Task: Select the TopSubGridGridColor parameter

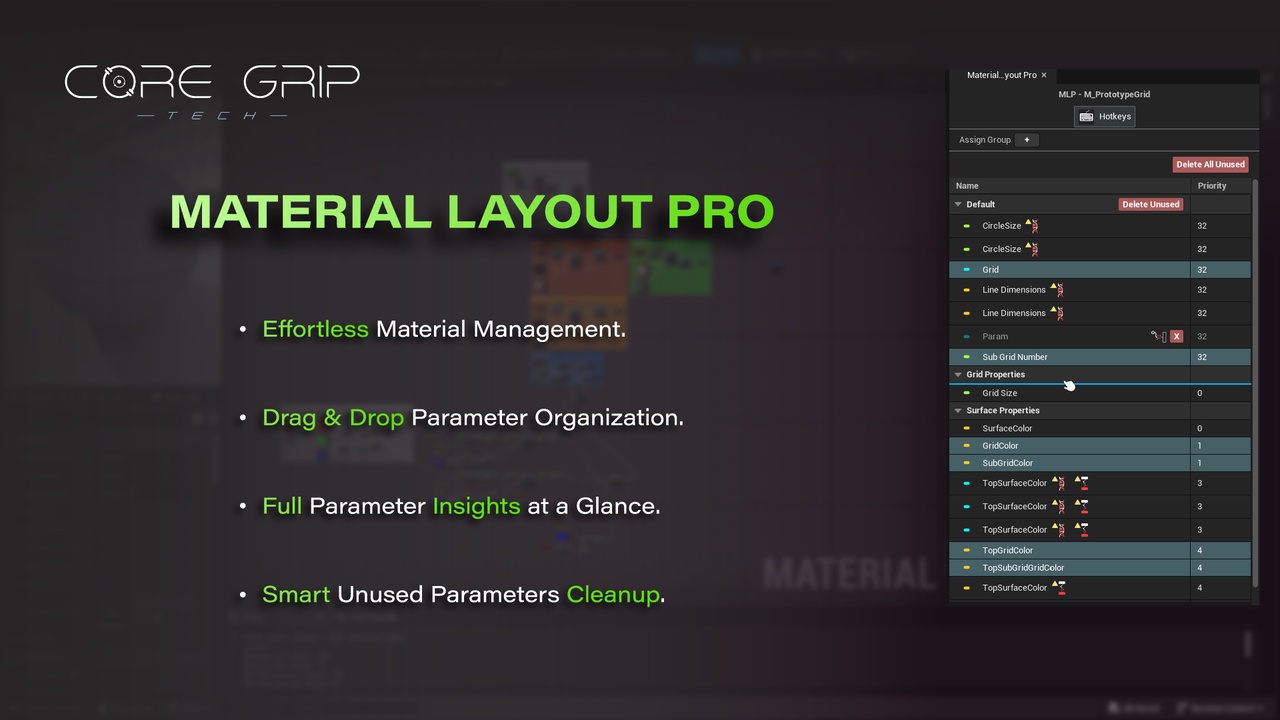Action: (1100, 568)
